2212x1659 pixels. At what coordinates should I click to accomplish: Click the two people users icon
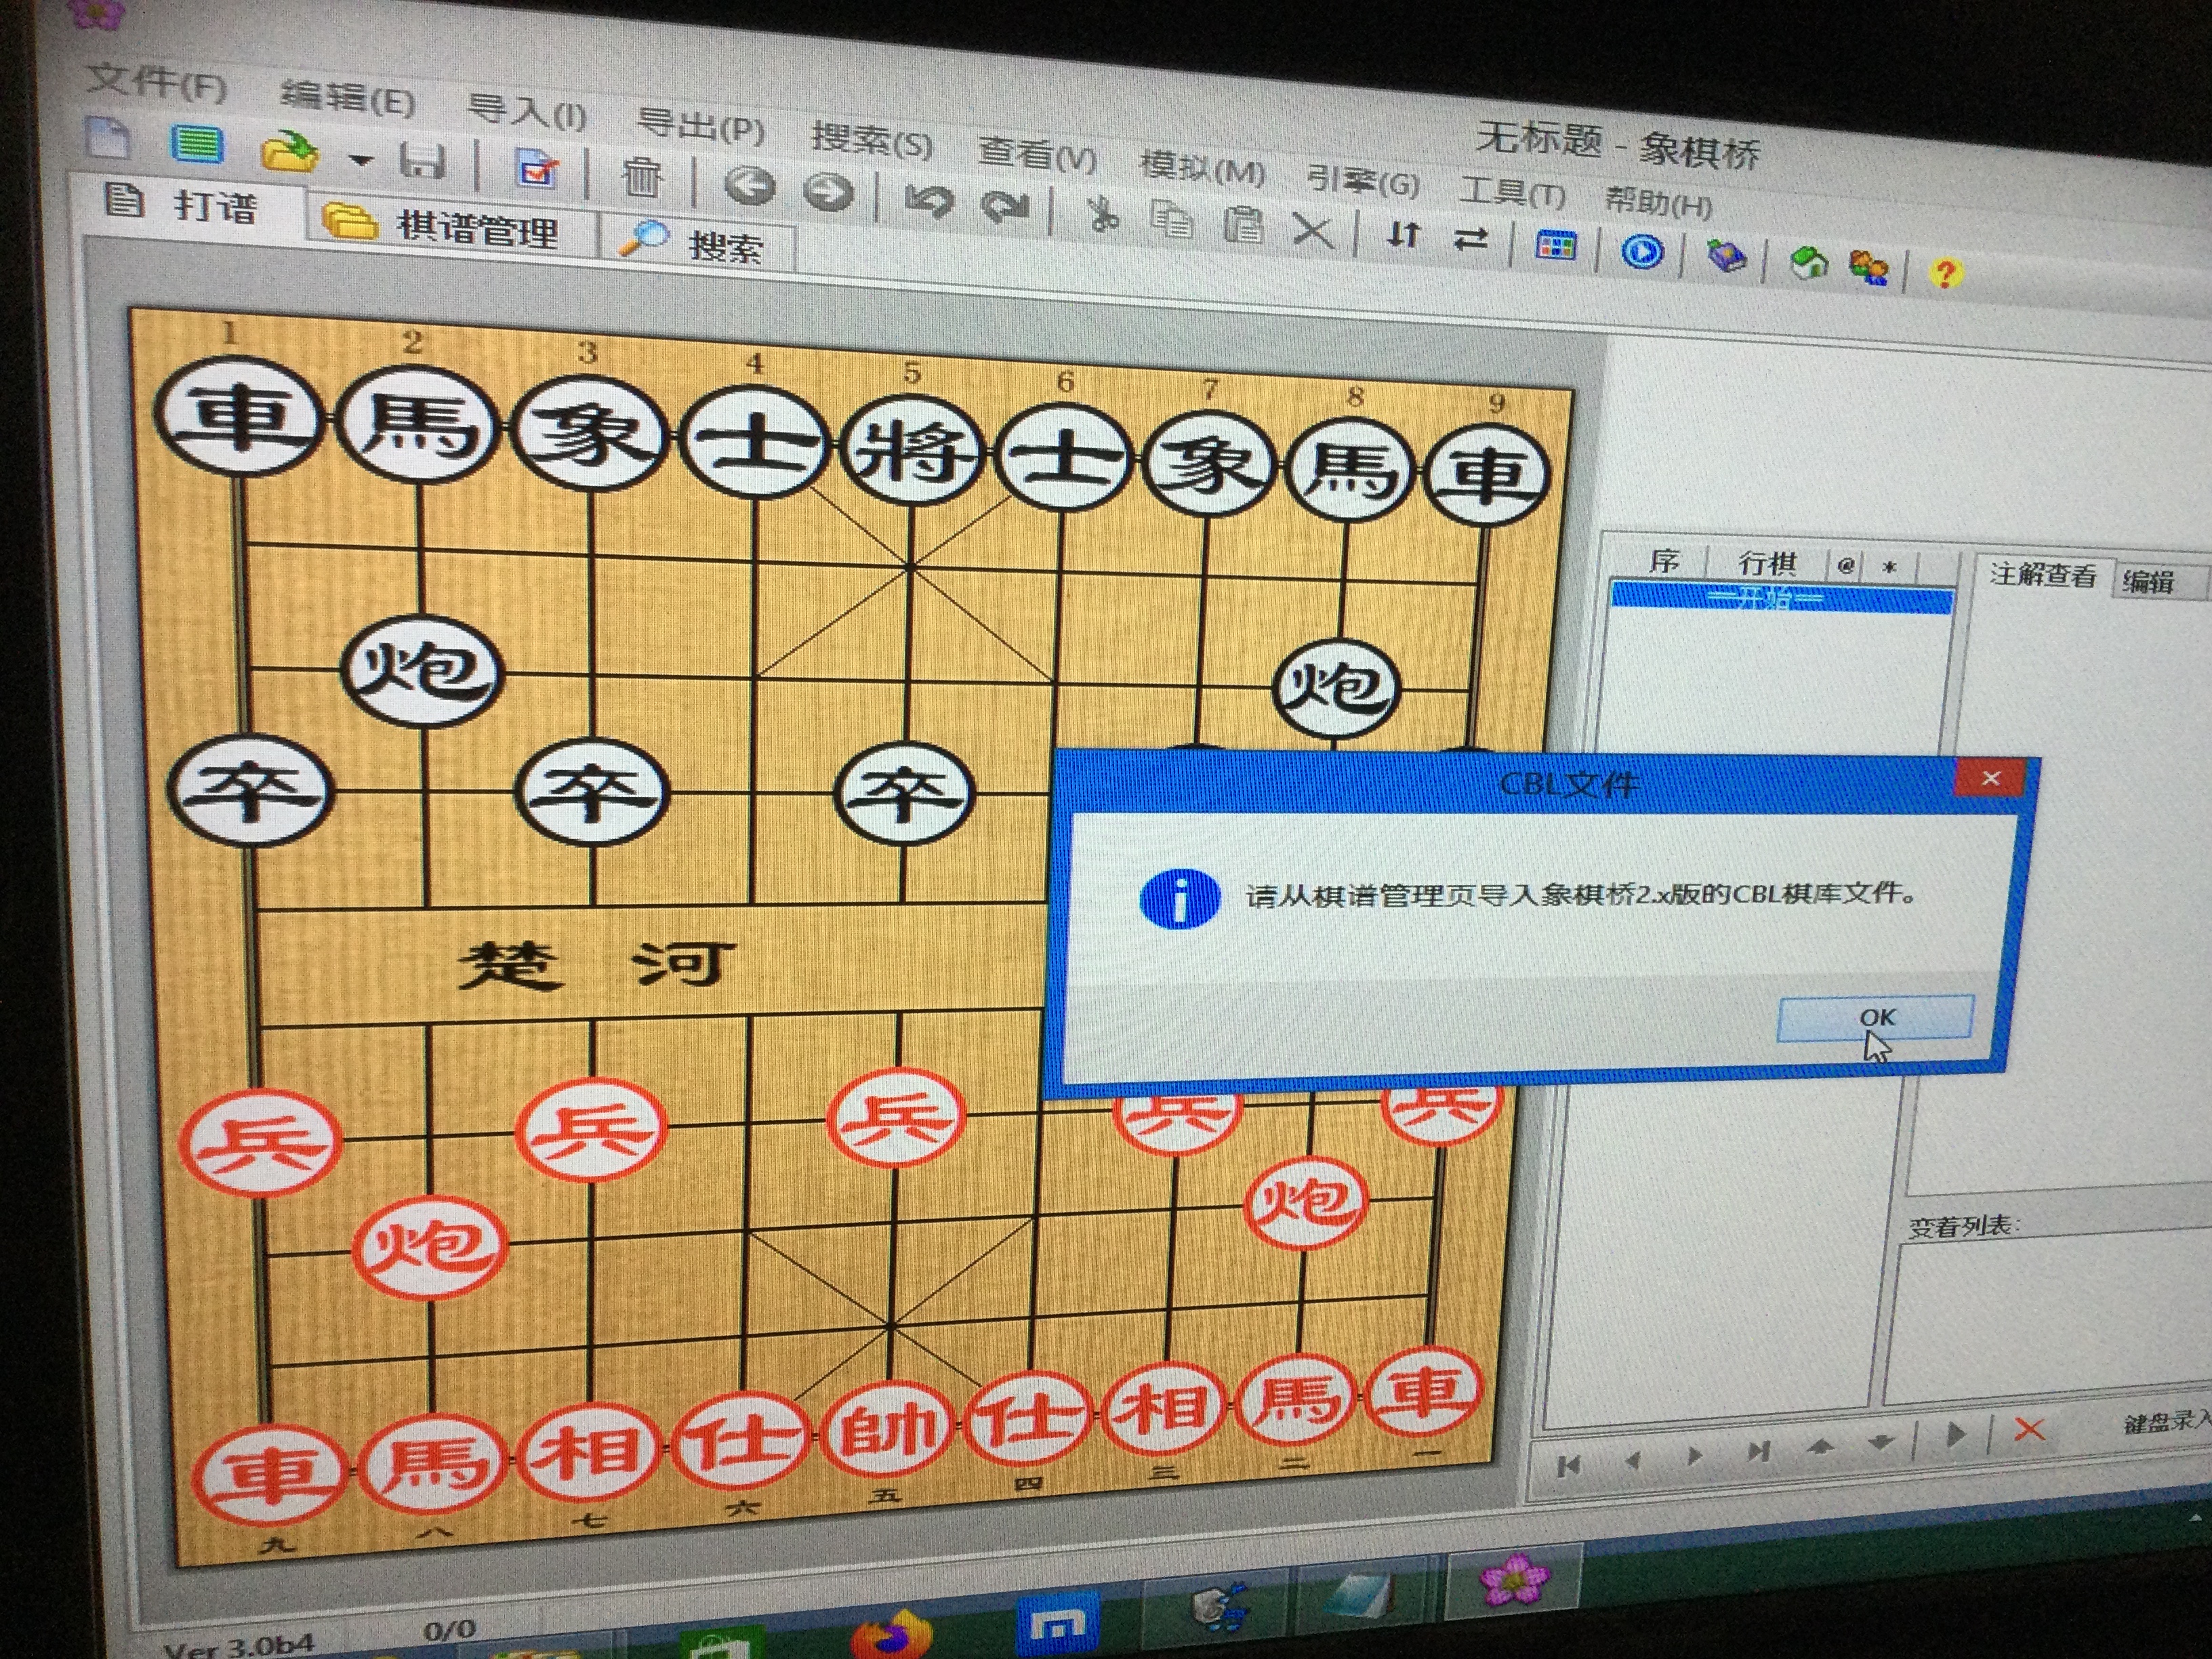(1868, 268)
